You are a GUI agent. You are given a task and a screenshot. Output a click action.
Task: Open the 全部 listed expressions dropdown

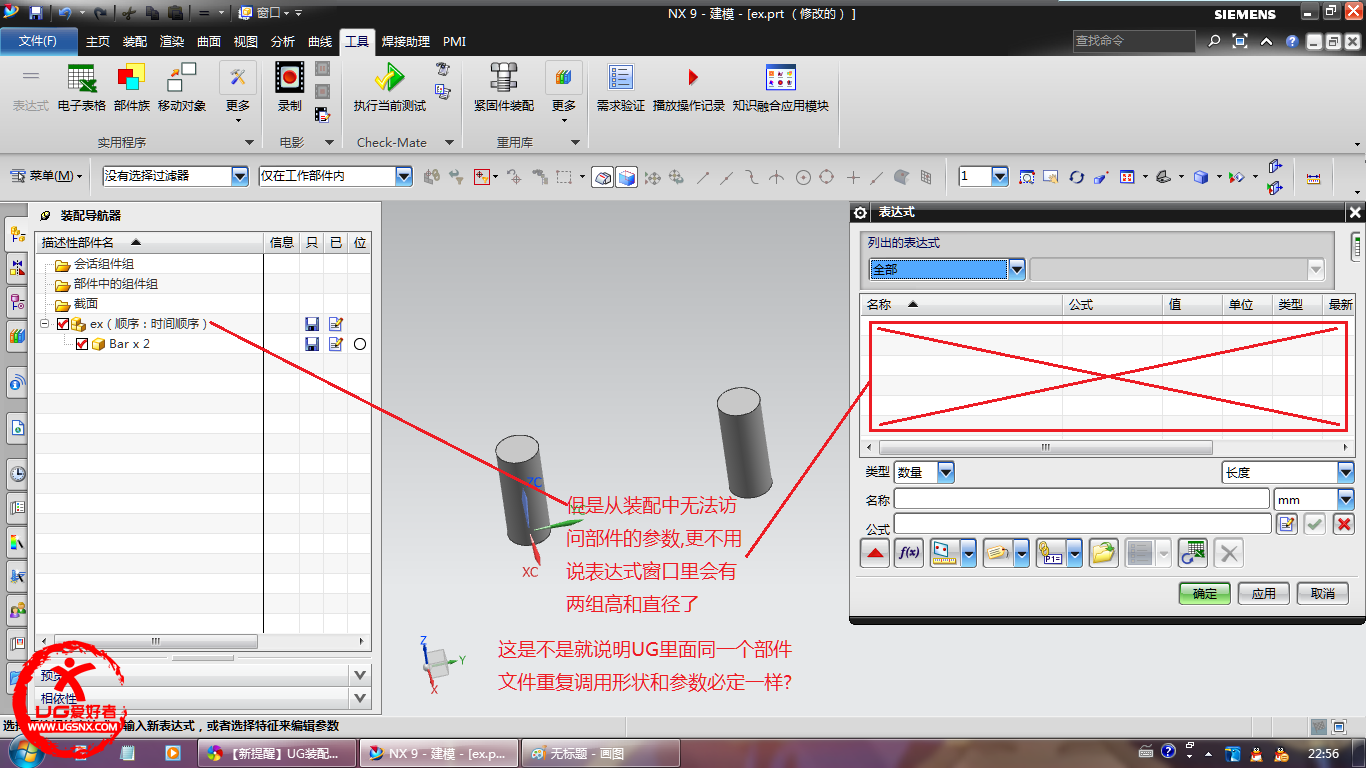click(x=1017, y=269)
